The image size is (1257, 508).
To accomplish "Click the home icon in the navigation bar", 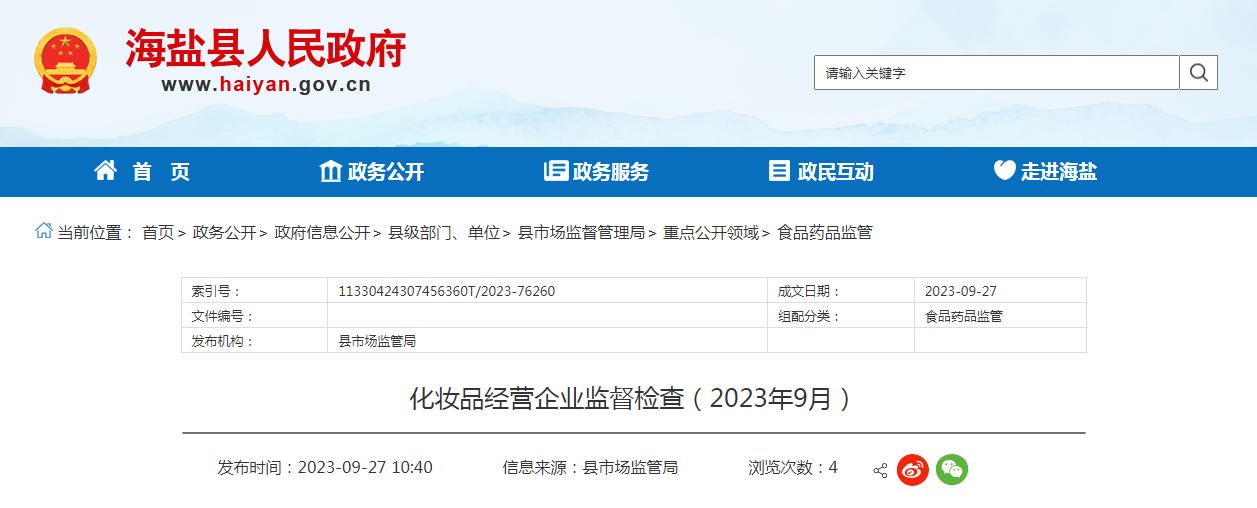I will [105, 171].
